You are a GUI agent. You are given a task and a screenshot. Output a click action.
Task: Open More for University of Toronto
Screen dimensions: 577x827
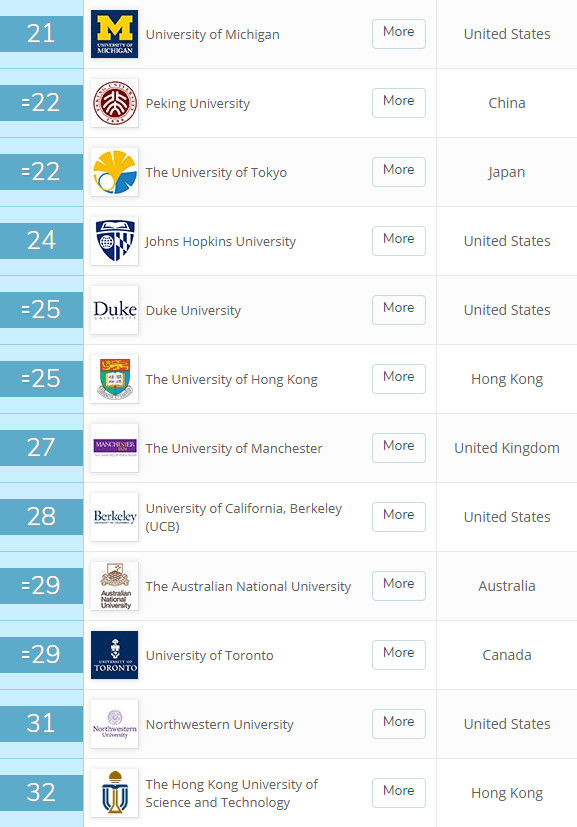(399, 655)
